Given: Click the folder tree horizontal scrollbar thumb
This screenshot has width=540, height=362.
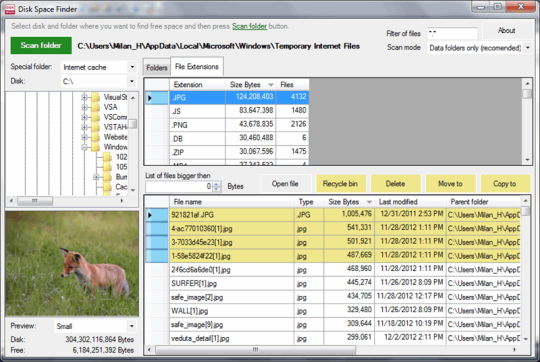Looking at the screenshot, I should (x=35, y=201).
